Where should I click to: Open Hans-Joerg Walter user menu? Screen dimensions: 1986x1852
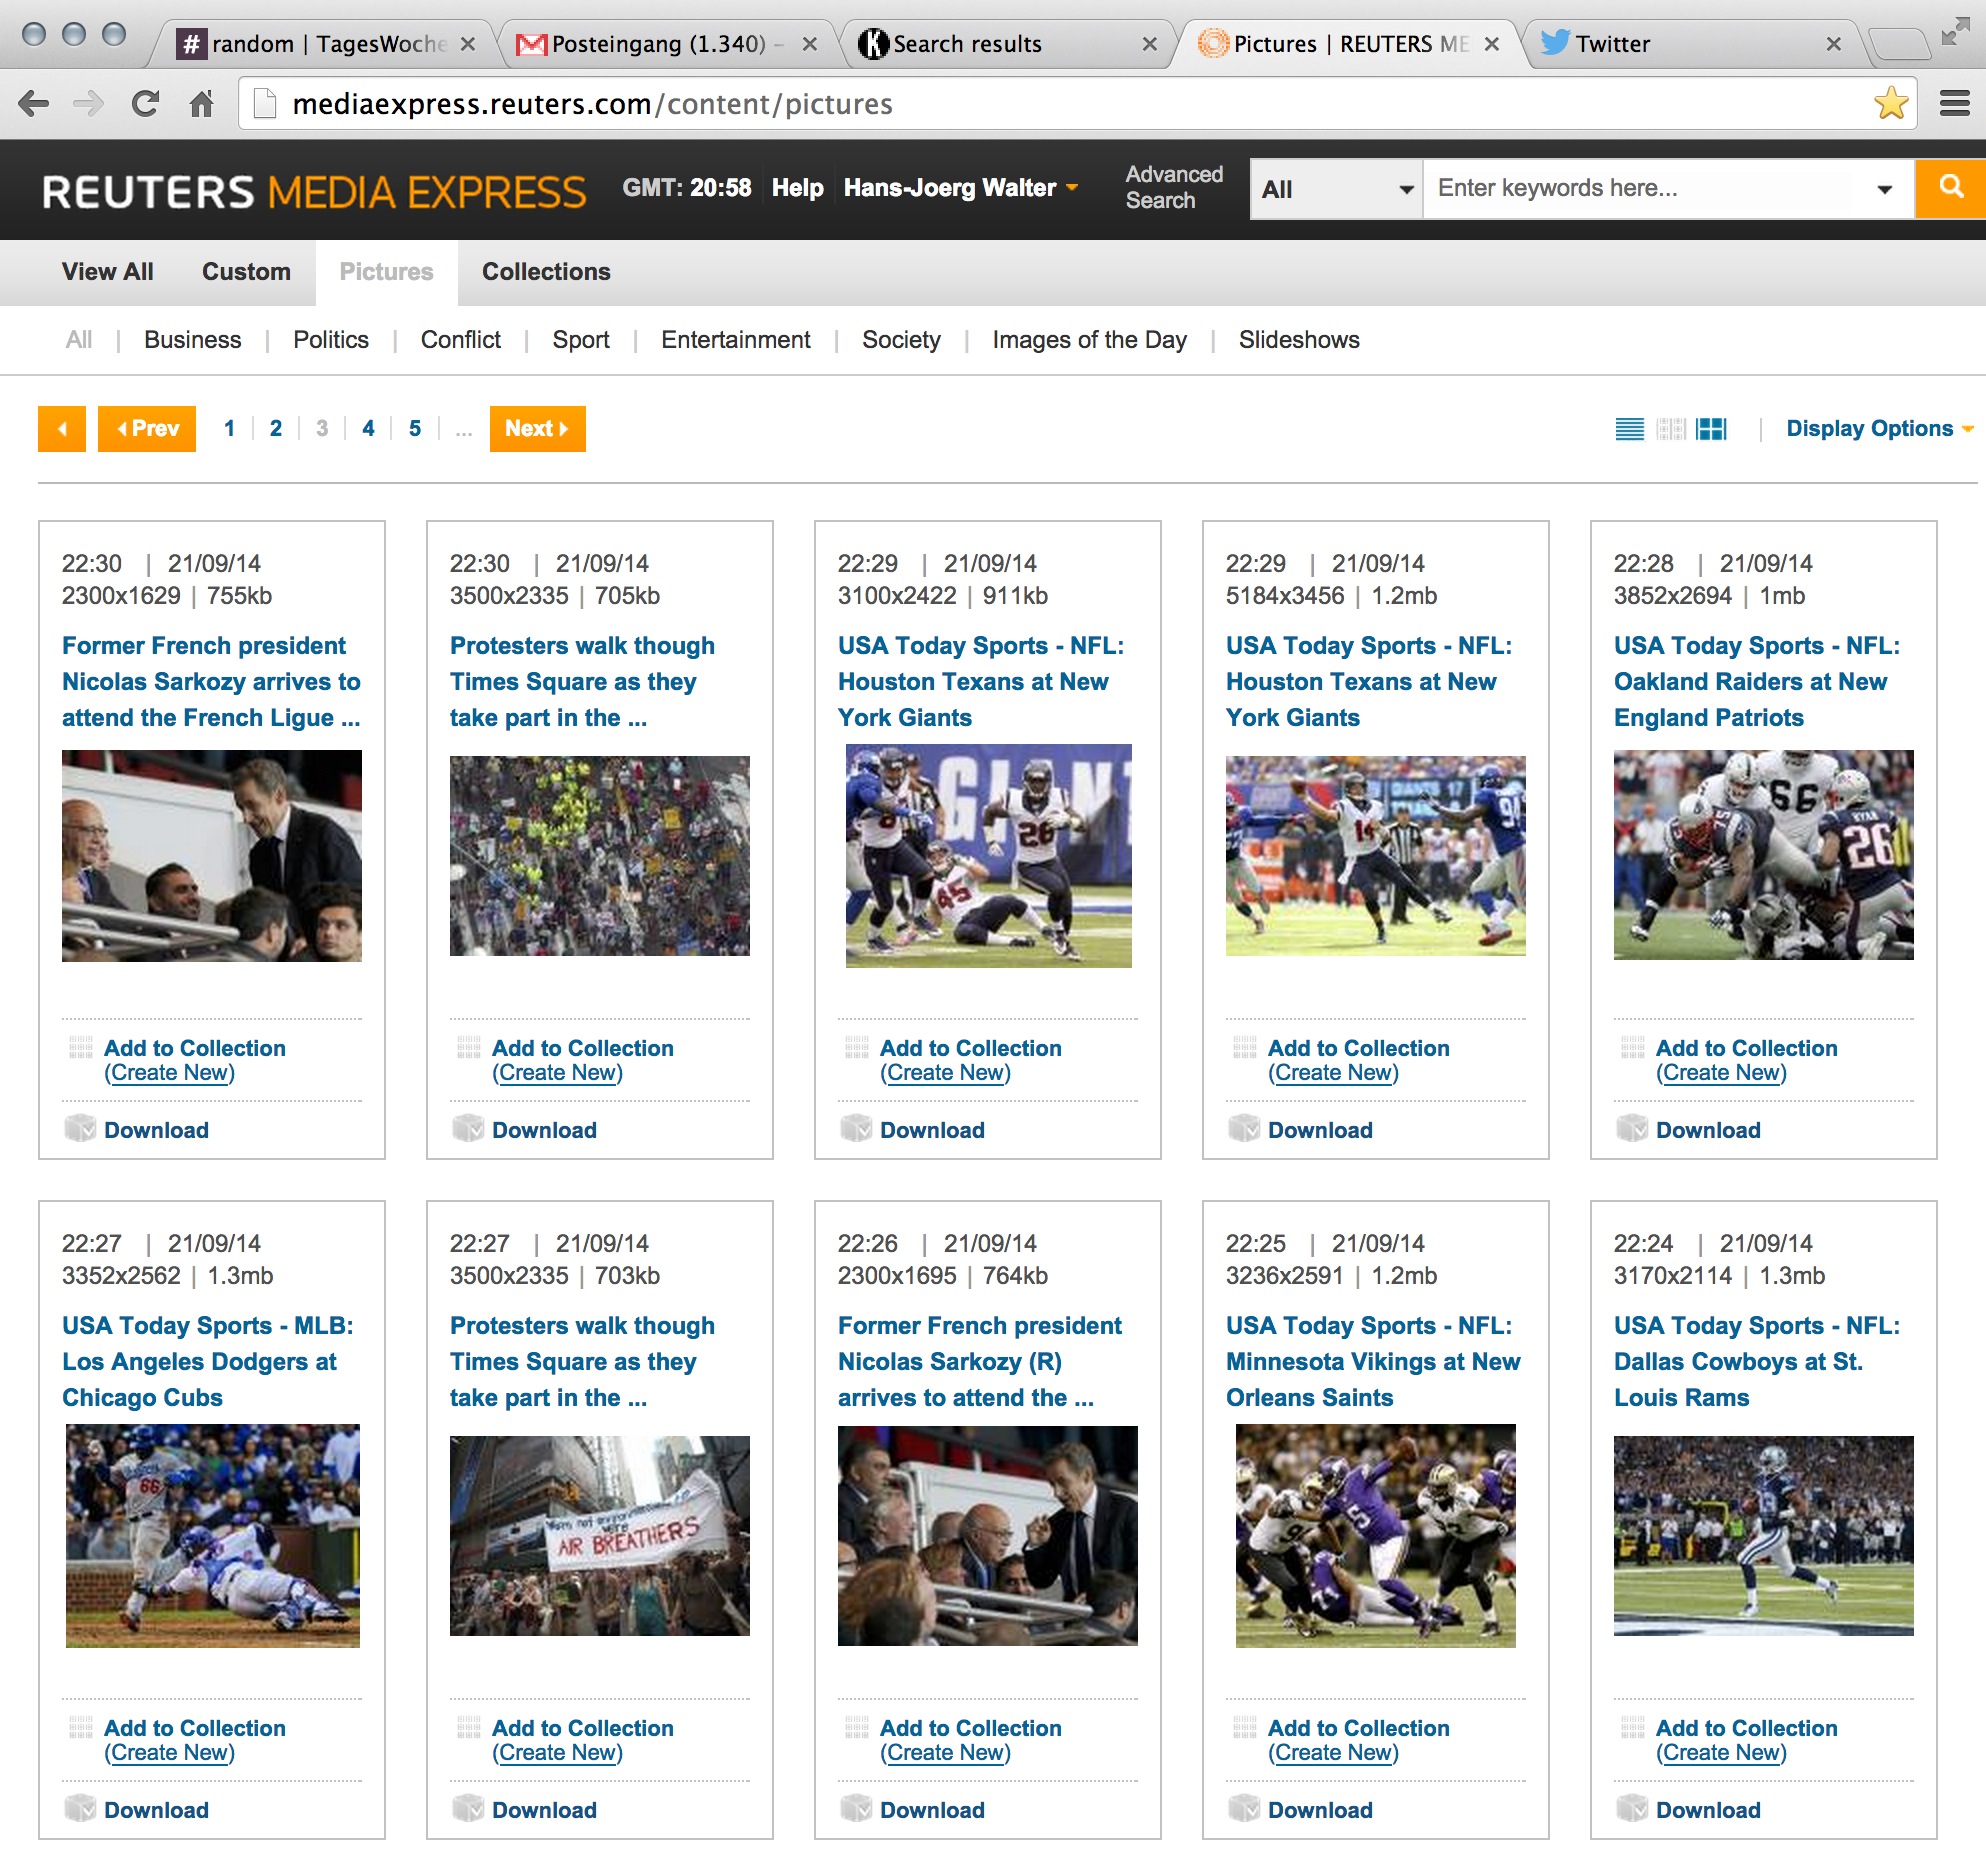click(960, 188)
